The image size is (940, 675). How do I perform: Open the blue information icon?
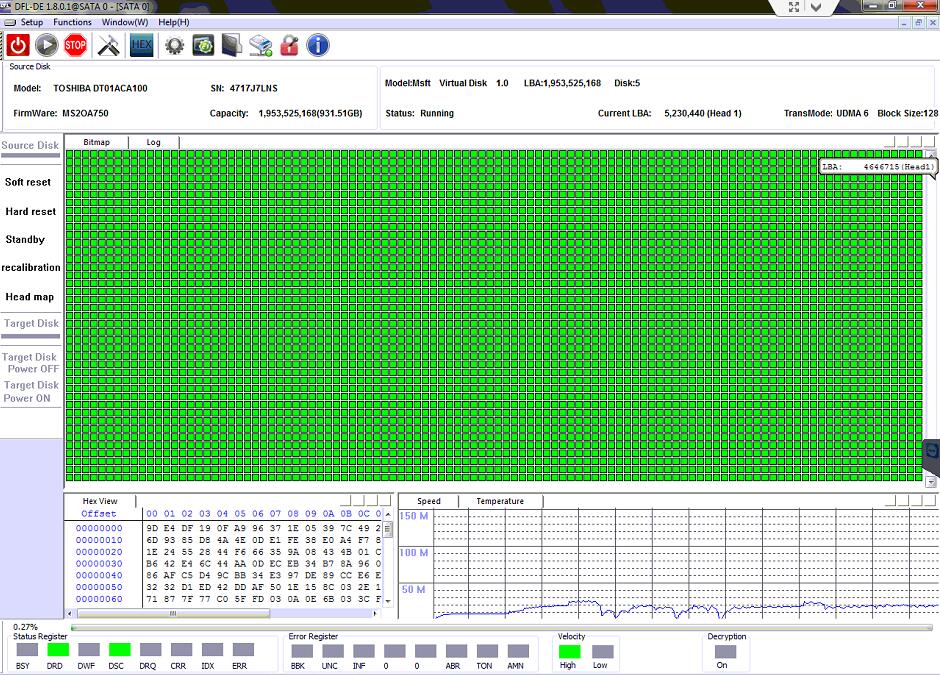318,45
